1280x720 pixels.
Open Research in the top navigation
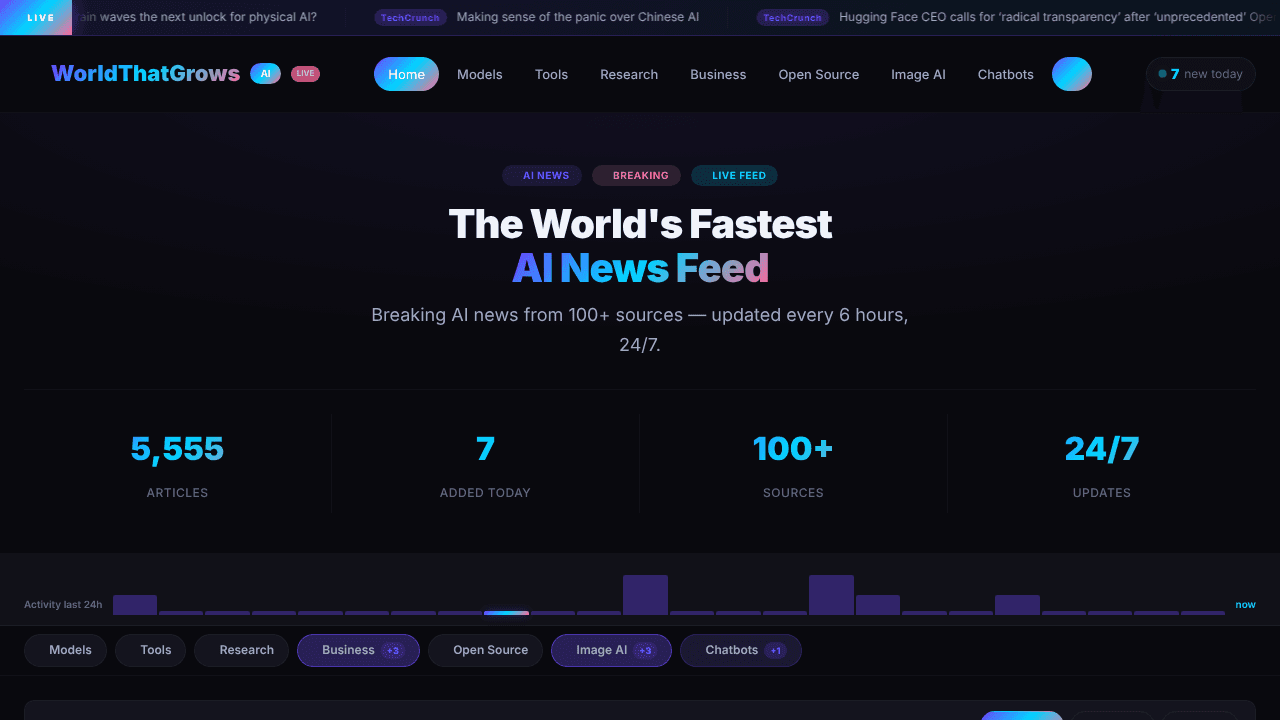tap(629, 74)
